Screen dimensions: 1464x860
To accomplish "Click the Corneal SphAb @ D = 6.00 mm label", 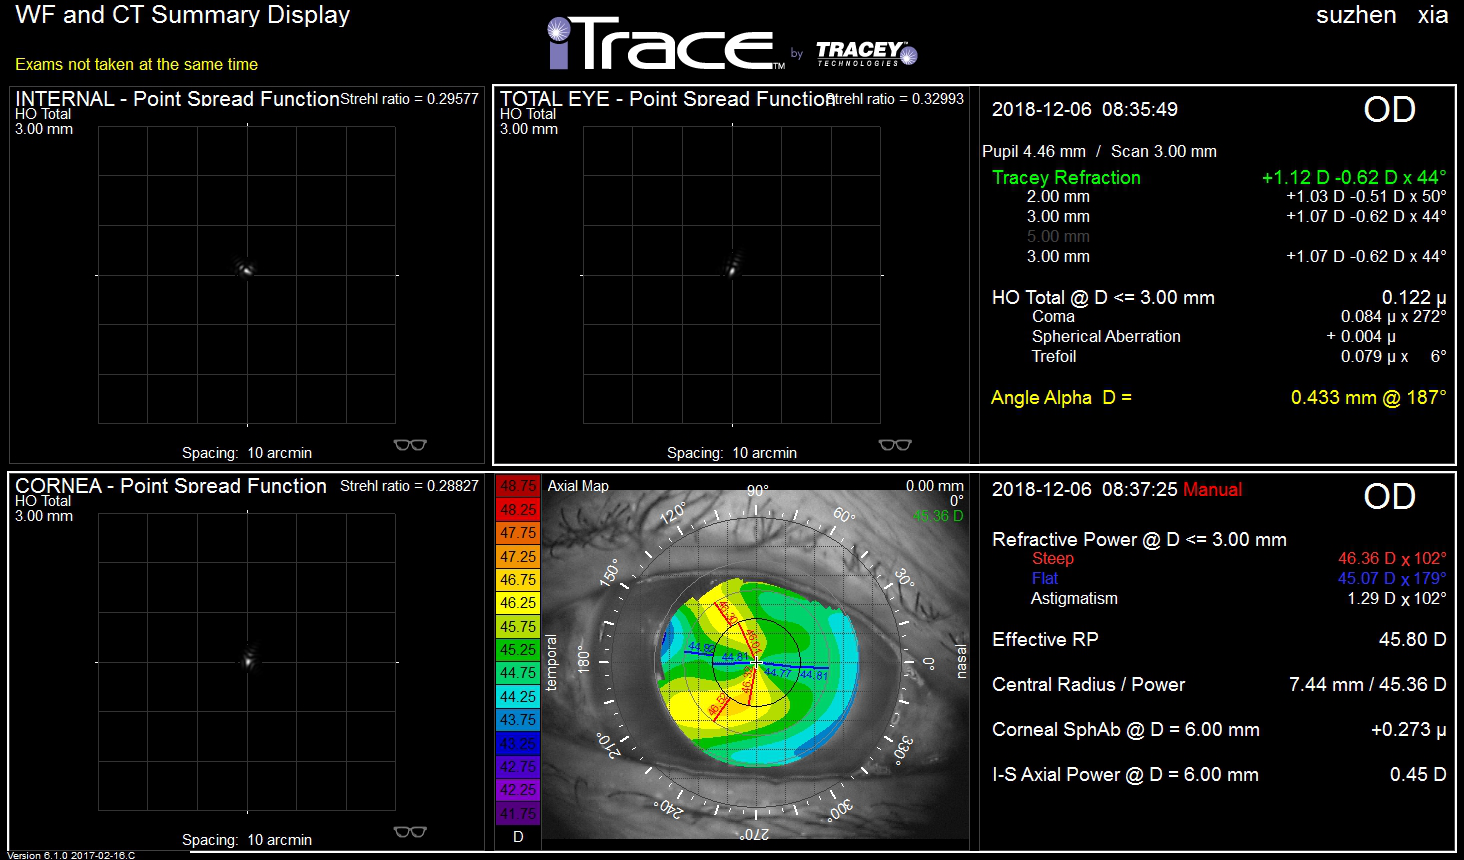I will pyautogui.click(x=1126, y=729).
